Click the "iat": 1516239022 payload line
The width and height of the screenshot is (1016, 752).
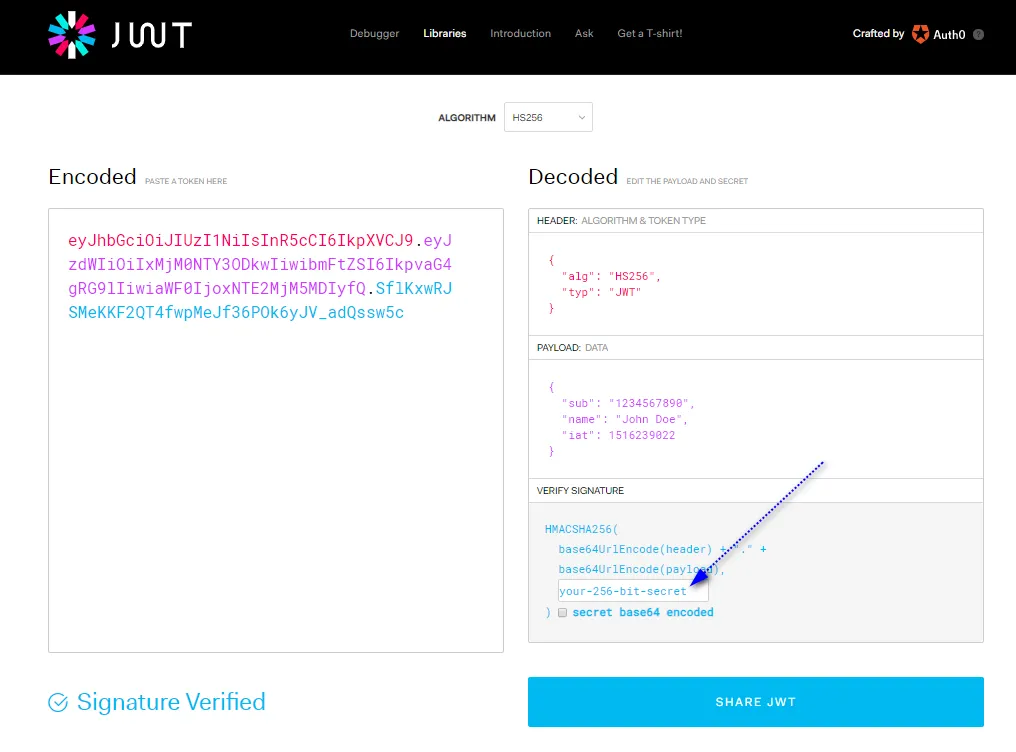(618, 436)
